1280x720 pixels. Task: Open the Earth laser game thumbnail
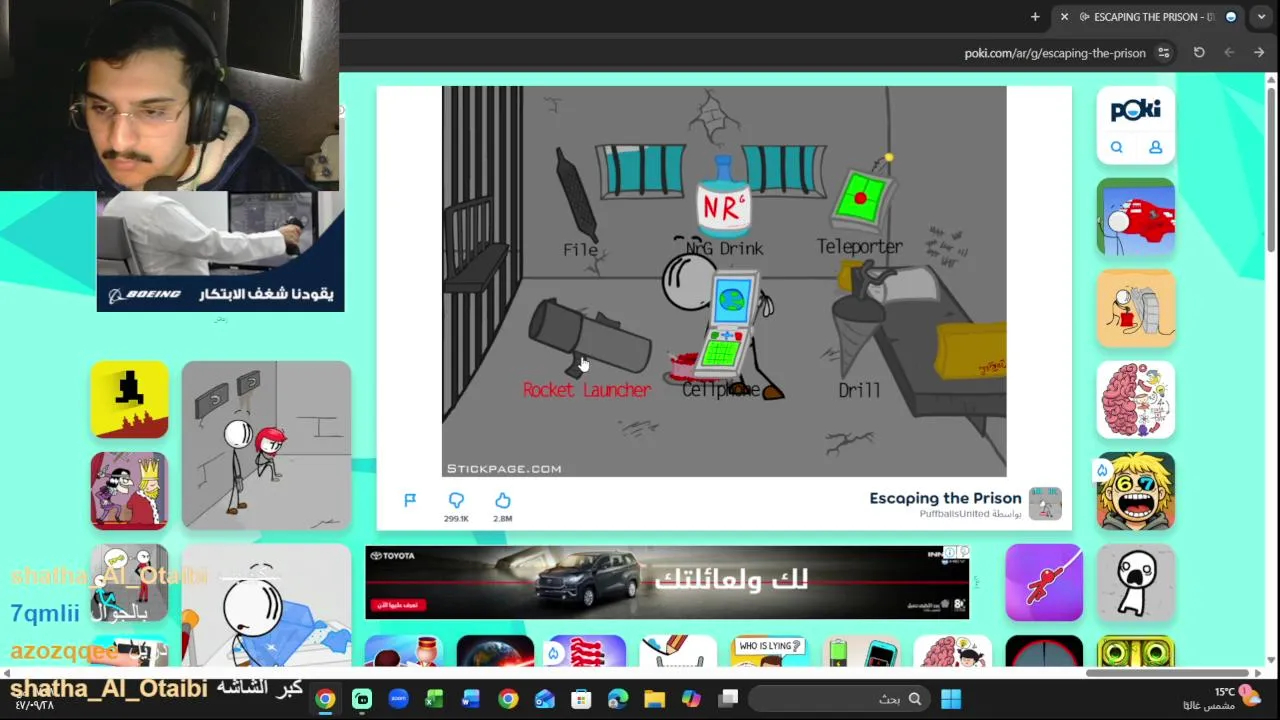(495, 651)
